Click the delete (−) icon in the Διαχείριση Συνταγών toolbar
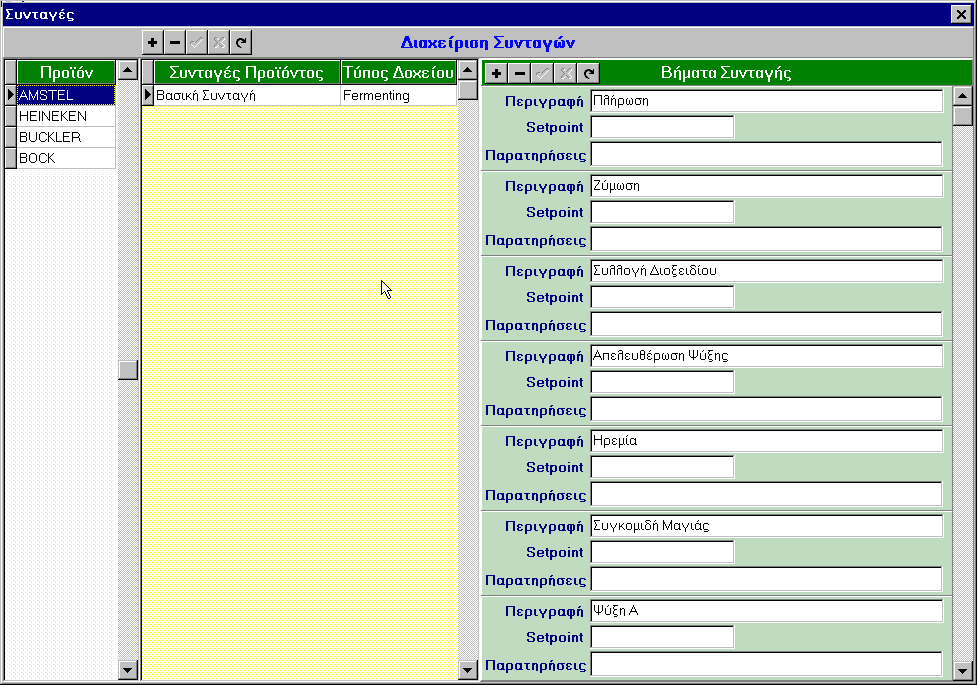Viewport: 977px width, 685px height. pyautogui.click(x=174, y=42)
